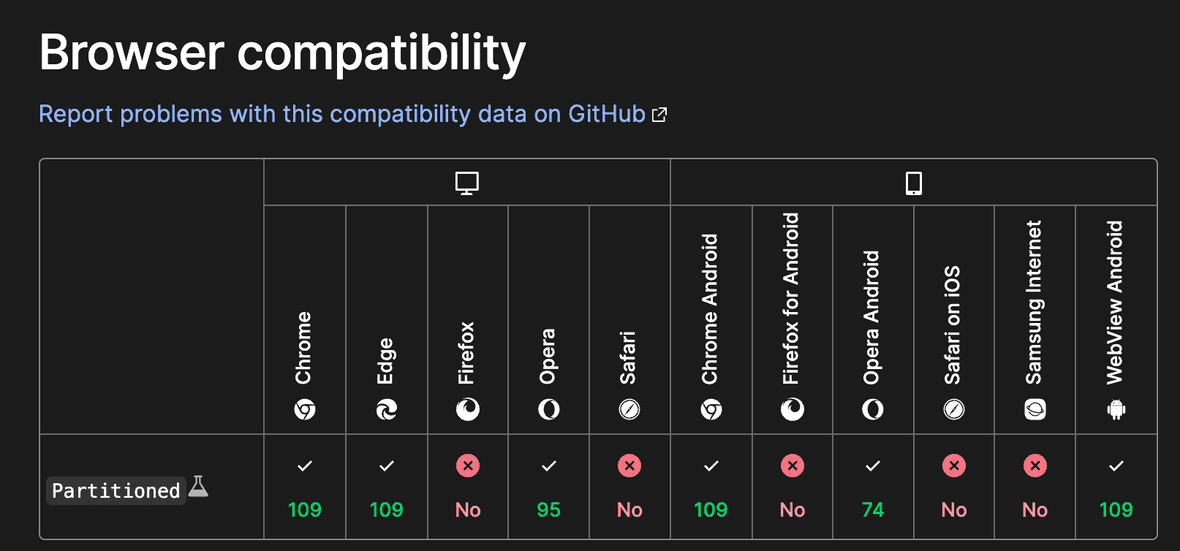Expand WebView Android support cell showing 109
This screenshot has height=551, width=1180.
1116,487
